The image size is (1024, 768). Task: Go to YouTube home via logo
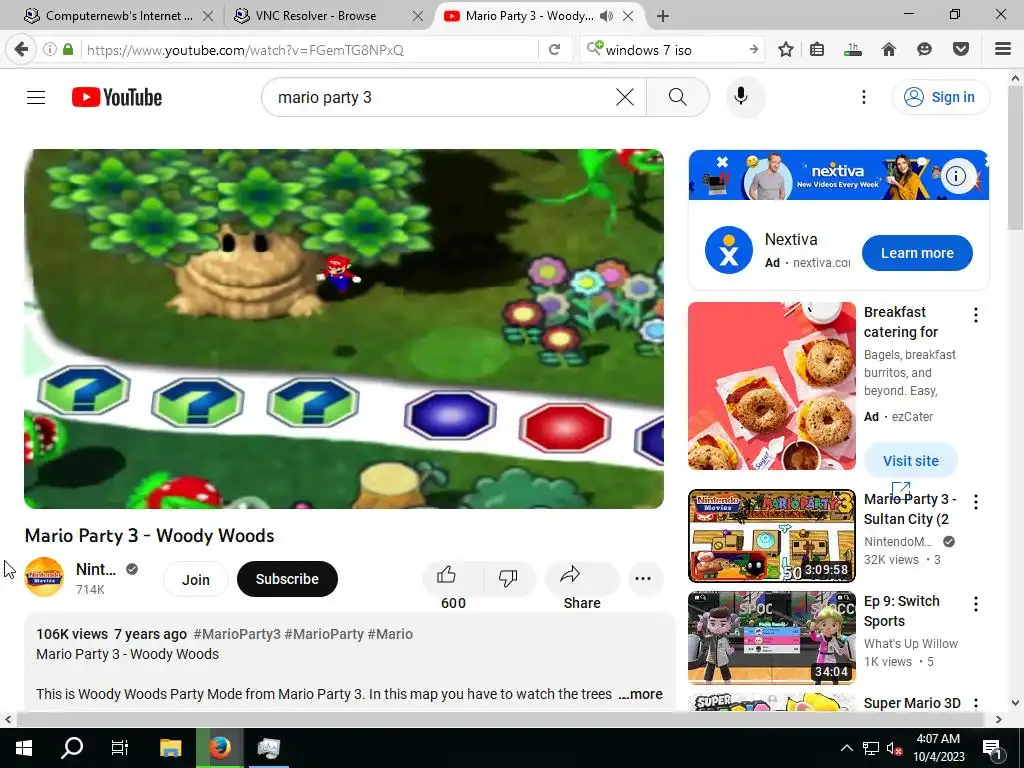click(x=117, y=97)
